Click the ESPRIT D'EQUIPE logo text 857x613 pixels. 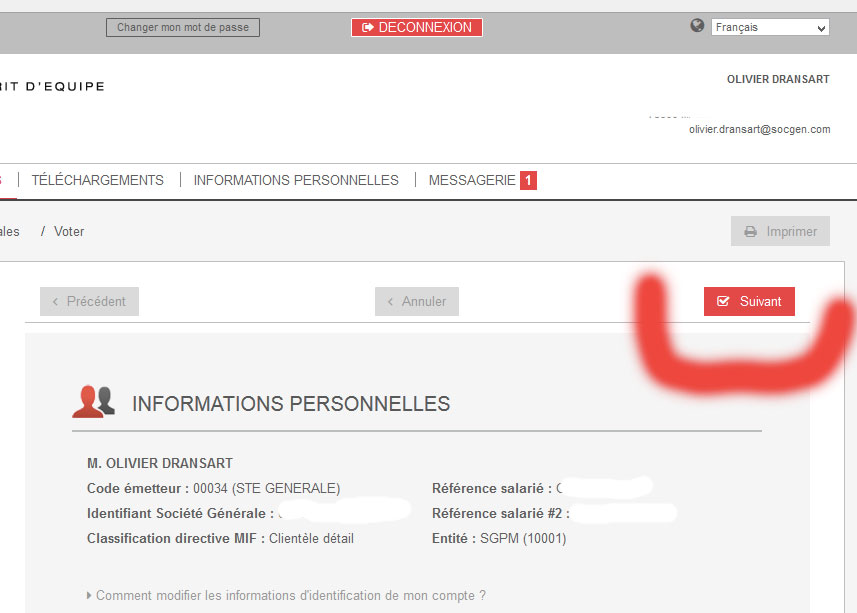click(52, 87)
